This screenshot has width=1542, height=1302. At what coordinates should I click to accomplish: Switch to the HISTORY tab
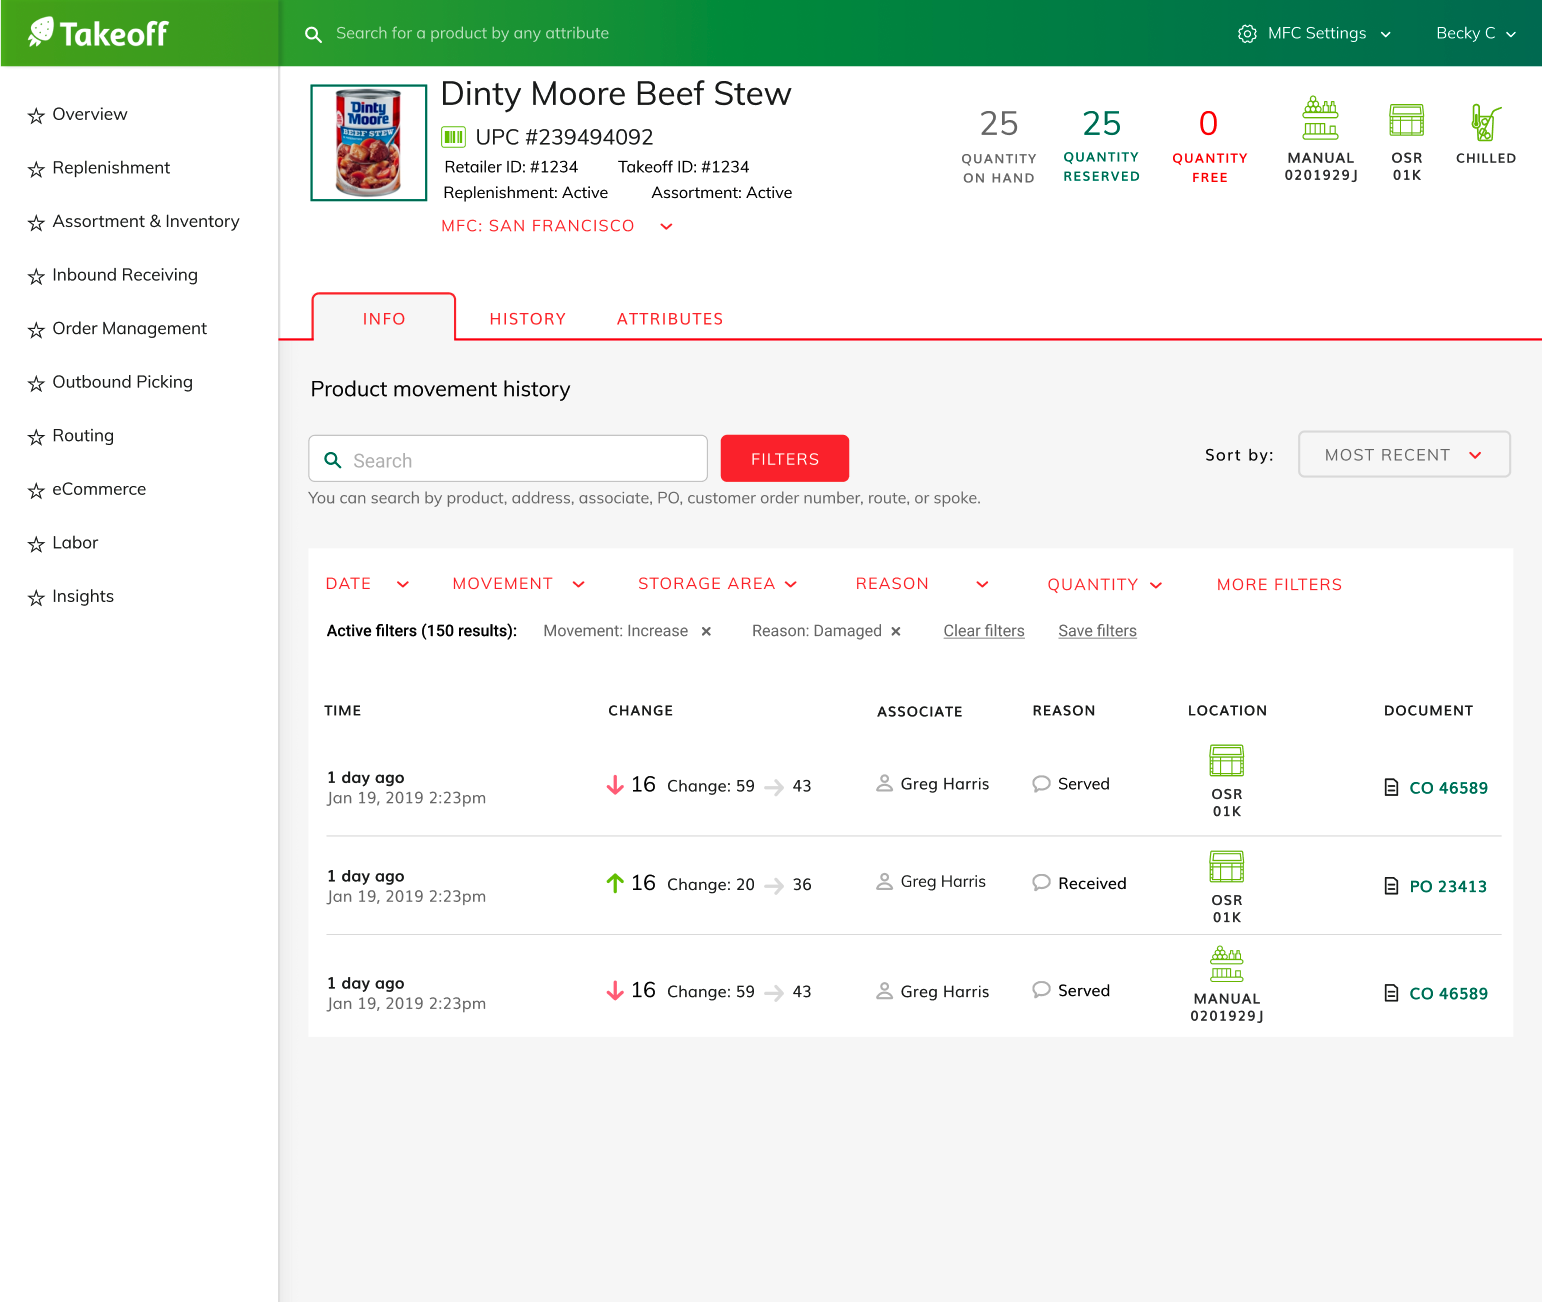[x=528, y=319]
